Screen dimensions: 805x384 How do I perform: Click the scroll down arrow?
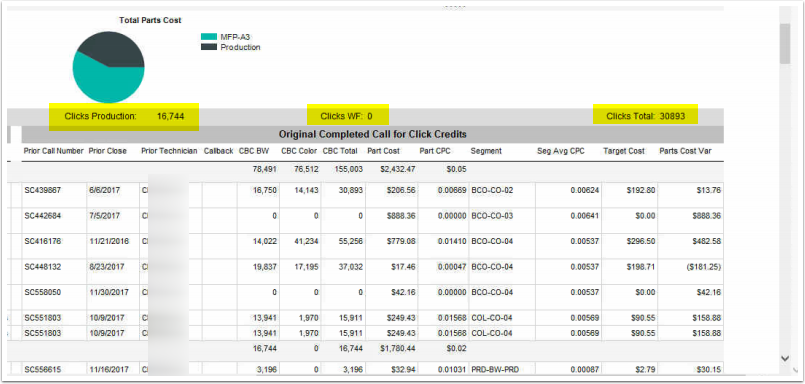click(785, 358)
